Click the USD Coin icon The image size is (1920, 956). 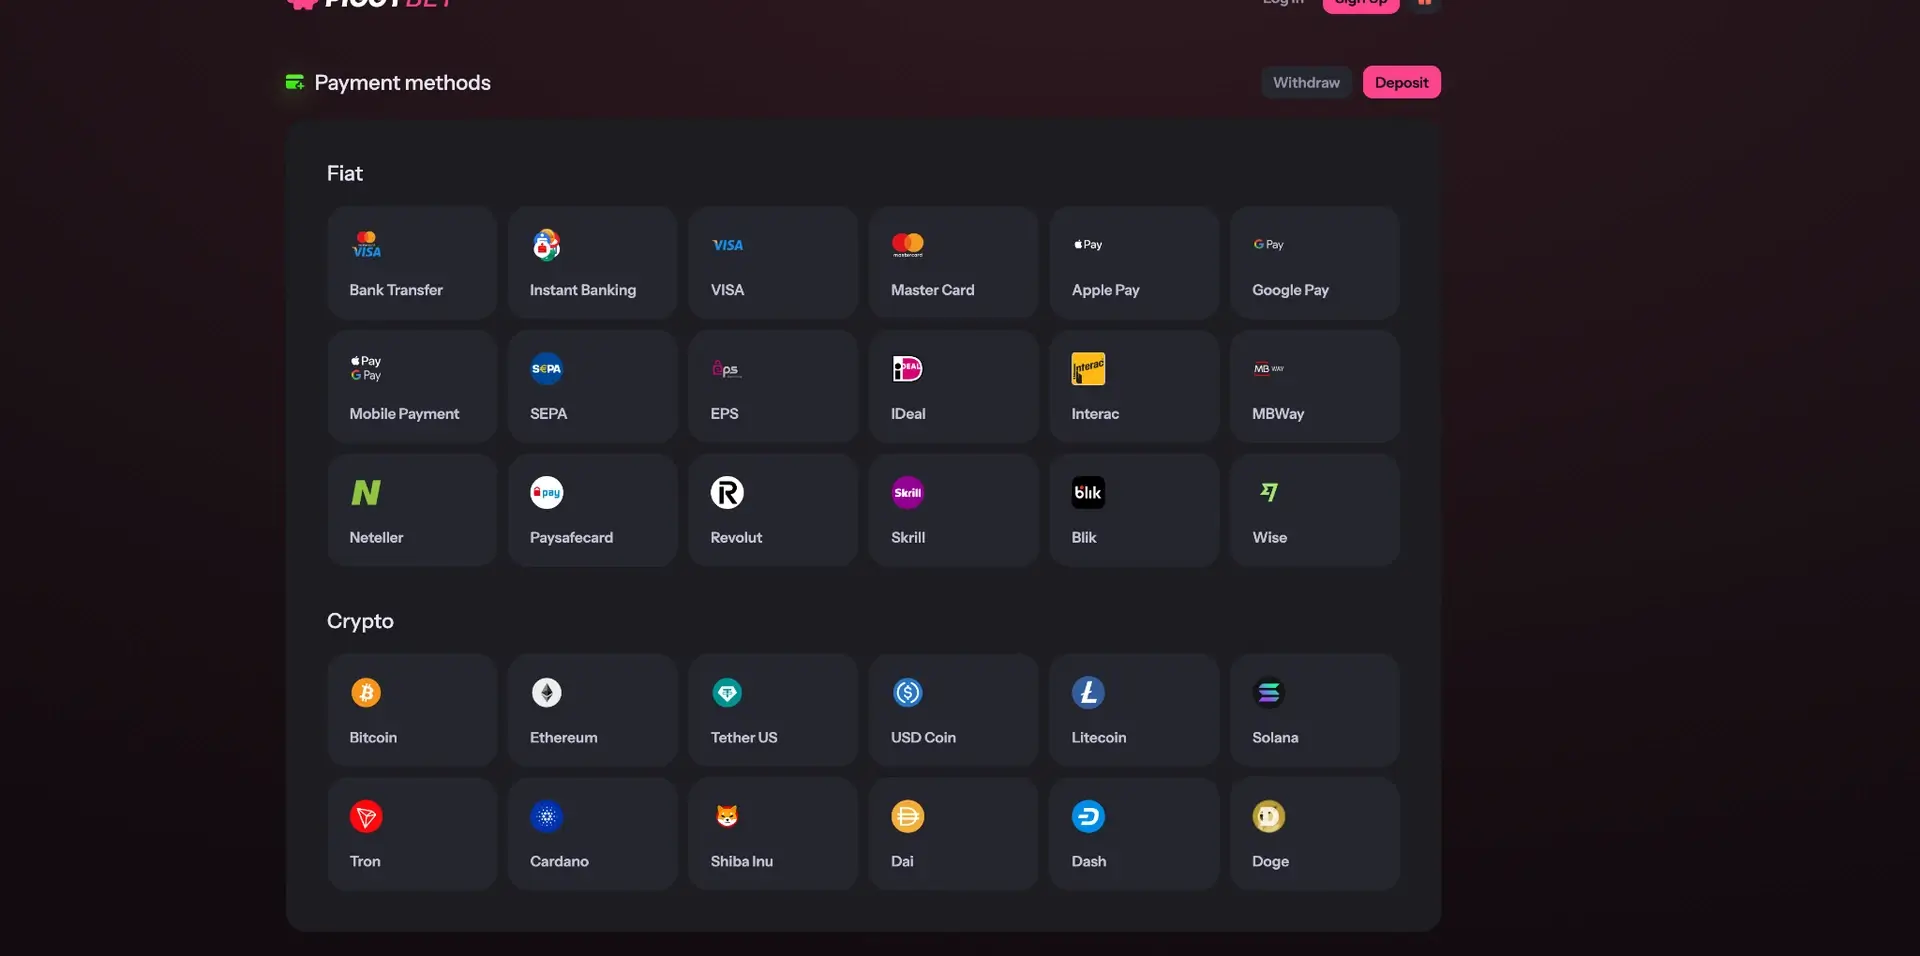coord(908,693)
